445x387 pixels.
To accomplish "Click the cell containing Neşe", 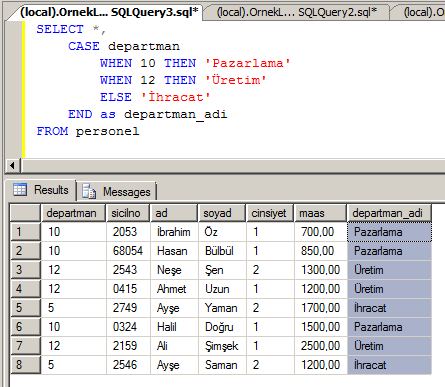I will [x=174, y=270].
